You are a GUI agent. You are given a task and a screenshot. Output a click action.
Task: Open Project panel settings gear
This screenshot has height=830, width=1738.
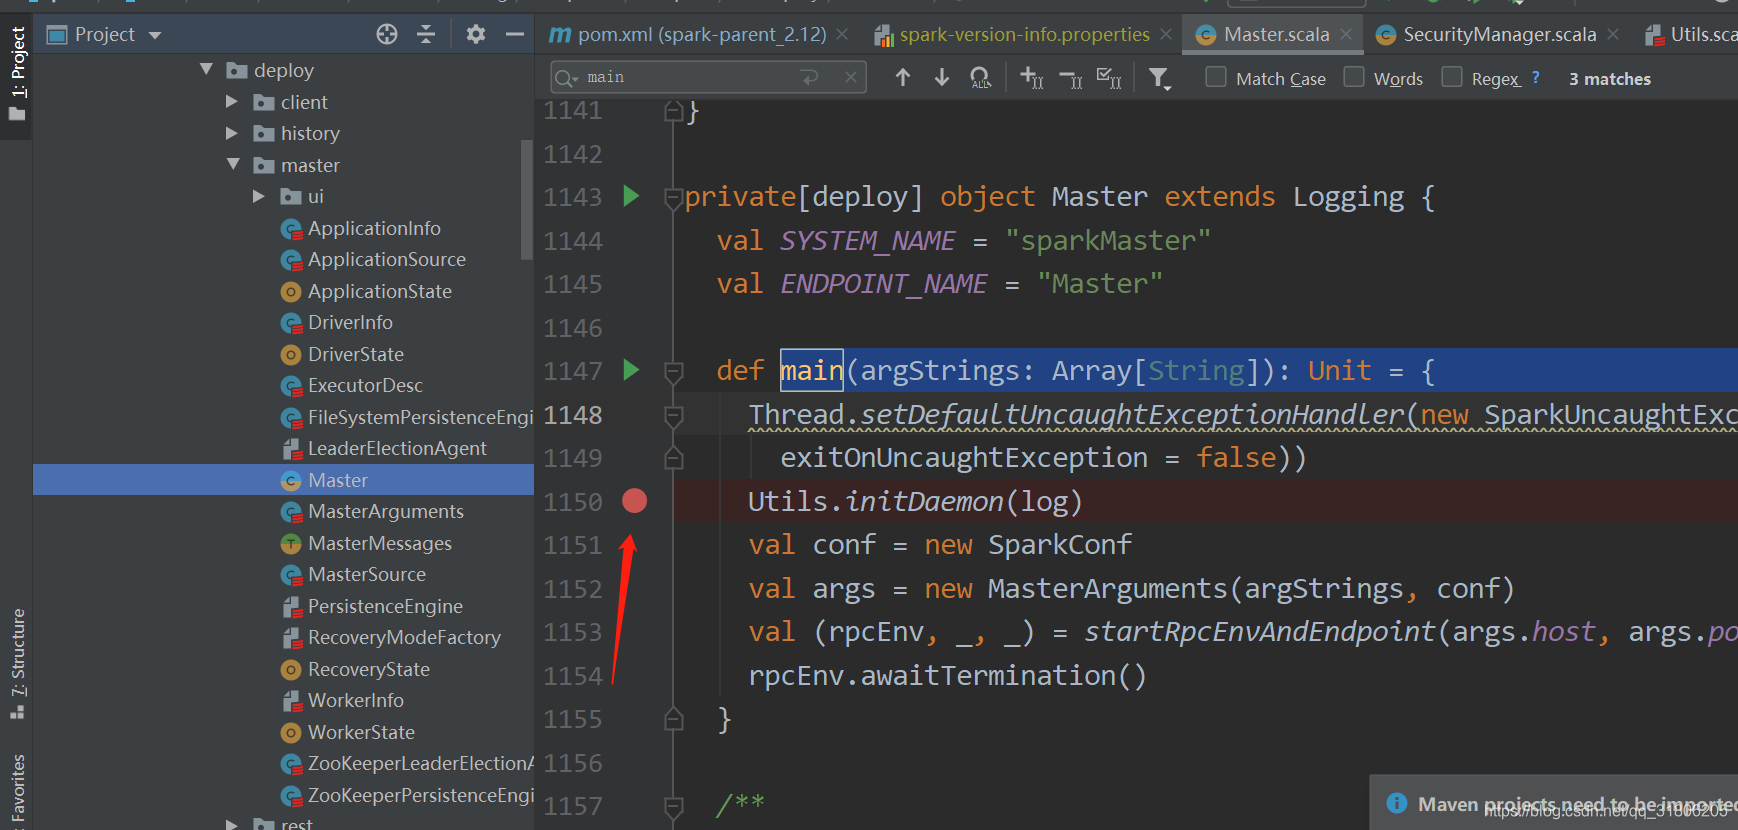476,35
